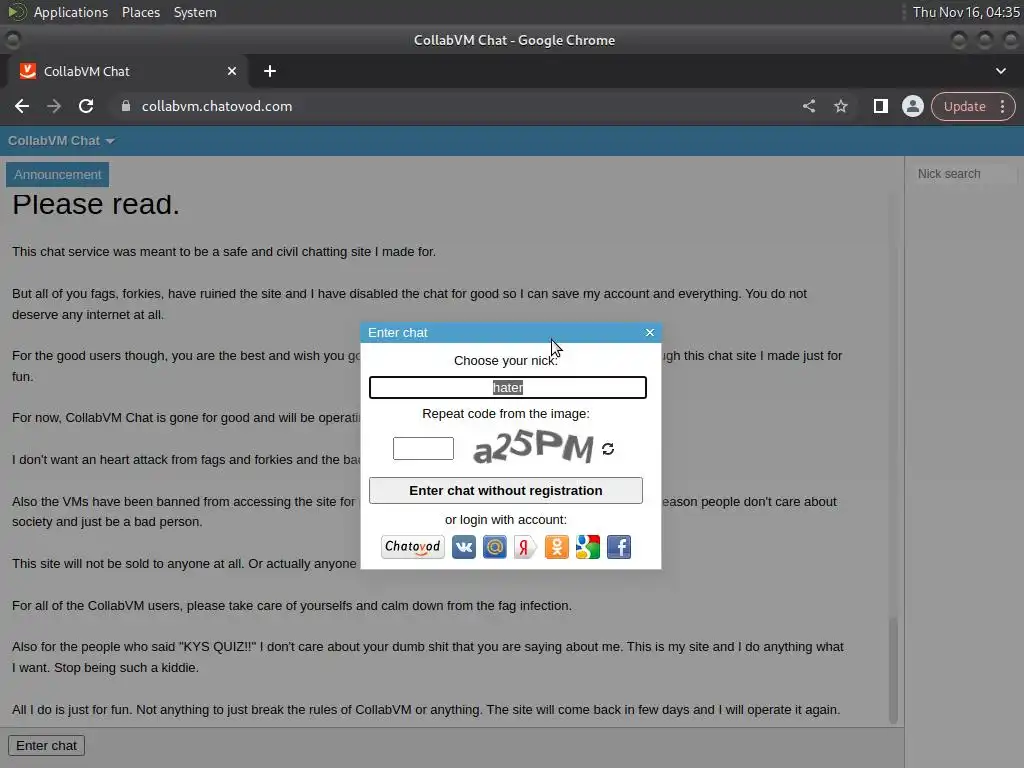The width and height of the screenshot is (1024, 768).
Task: Log in with the Facebook icon
Action: (x=619, y=547)
